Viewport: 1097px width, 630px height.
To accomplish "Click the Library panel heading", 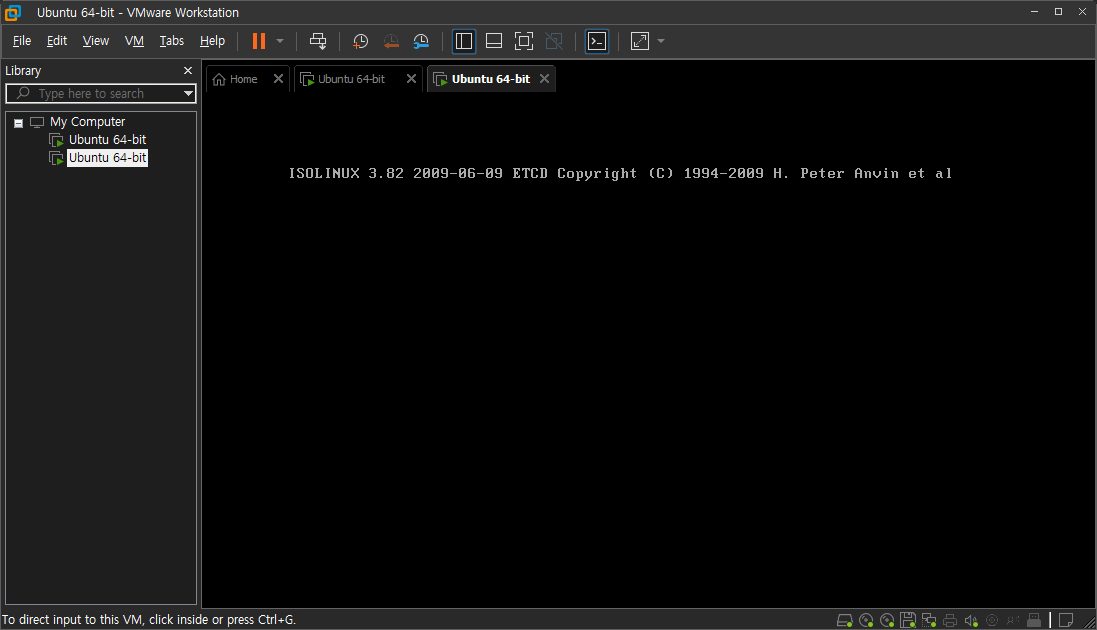I will pos(23,71).
